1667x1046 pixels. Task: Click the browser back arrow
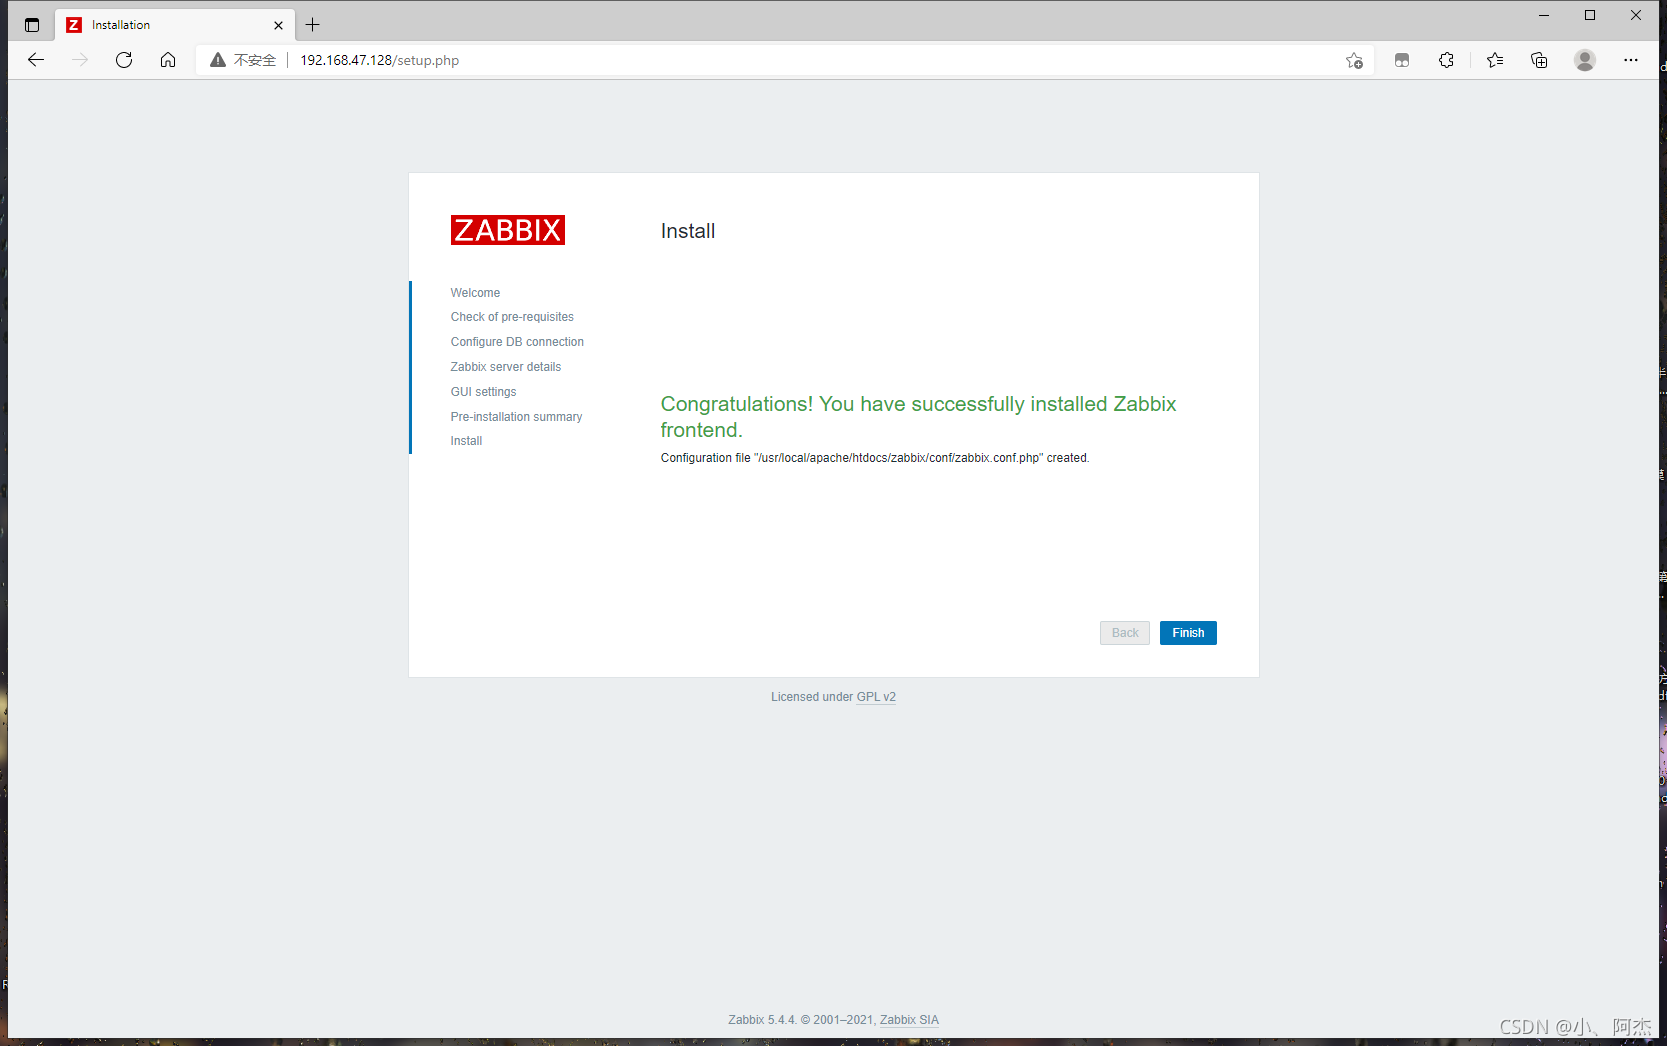pos(36,60)
